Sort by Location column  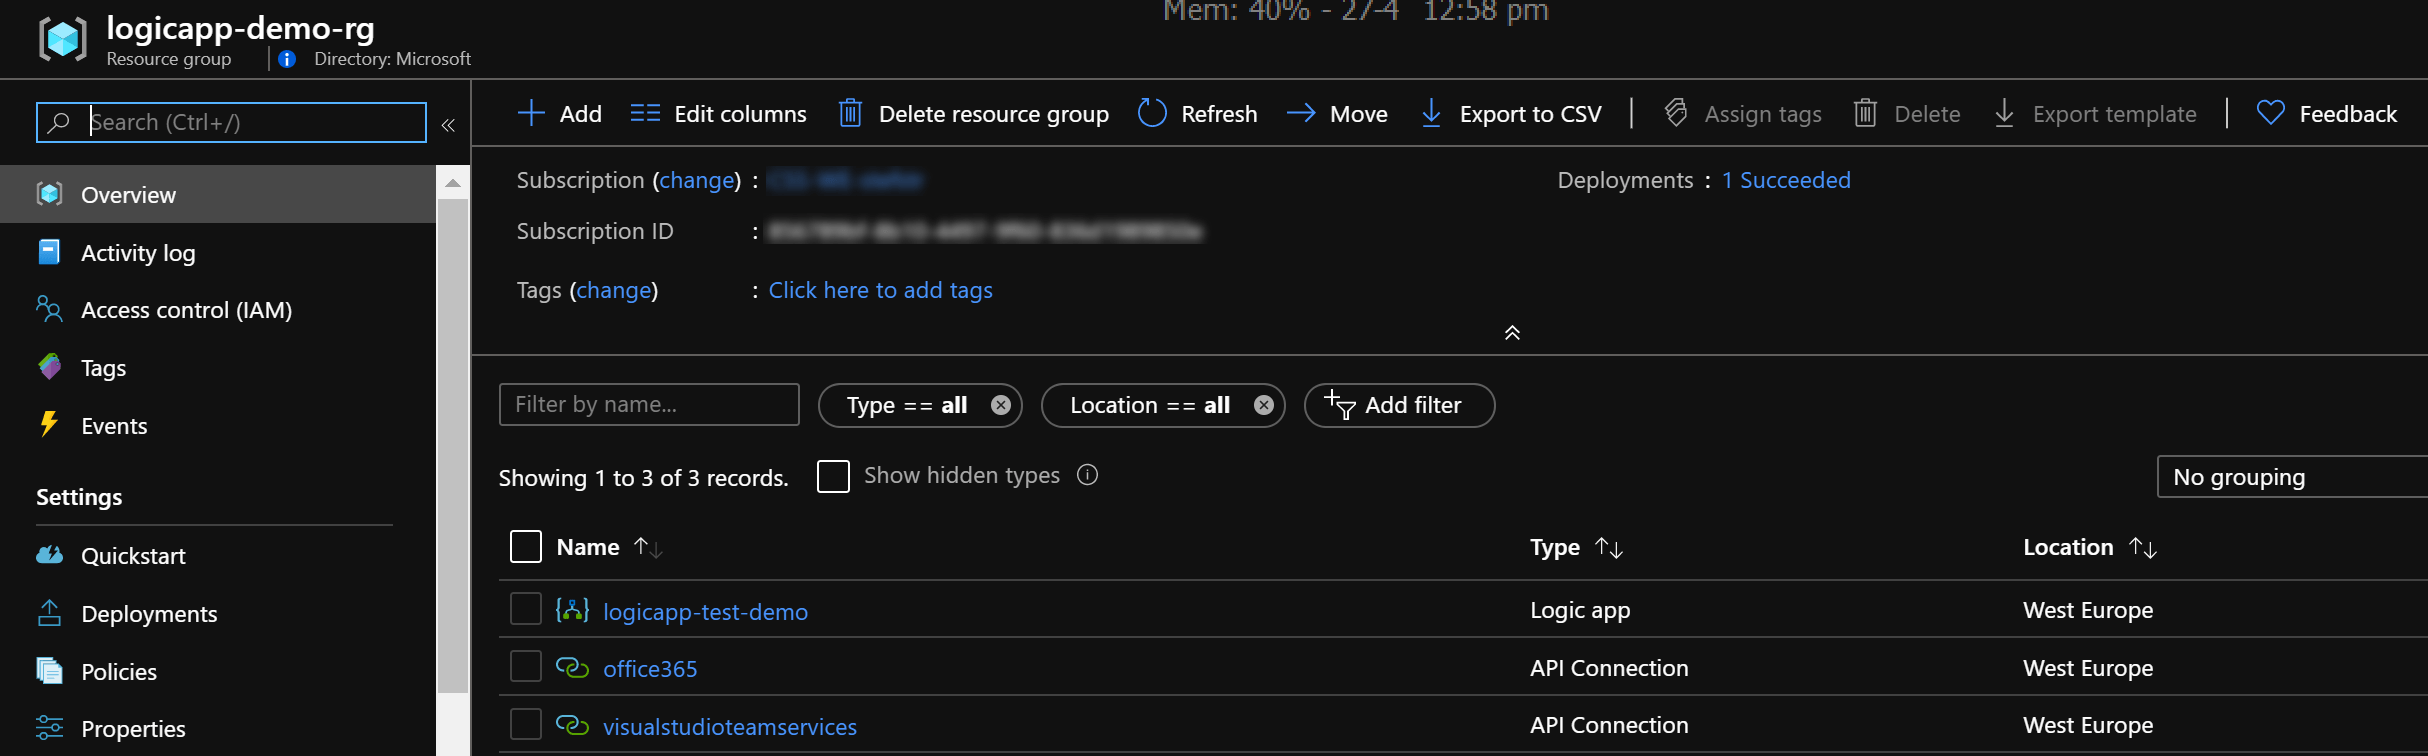click(x=2090, y=547)
